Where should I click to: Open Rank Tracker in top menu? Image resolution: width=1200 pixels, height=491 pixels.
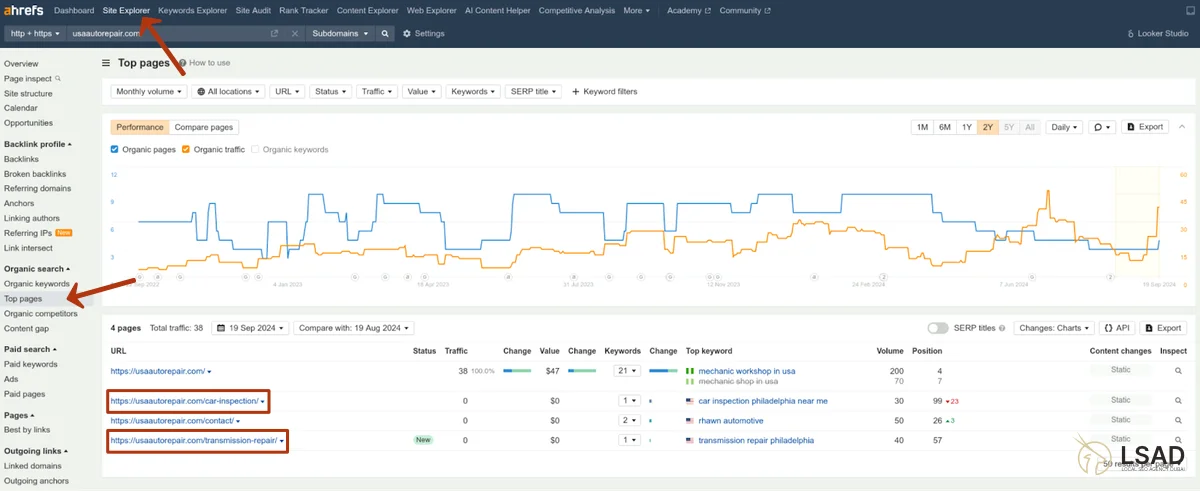pos(304,10)
